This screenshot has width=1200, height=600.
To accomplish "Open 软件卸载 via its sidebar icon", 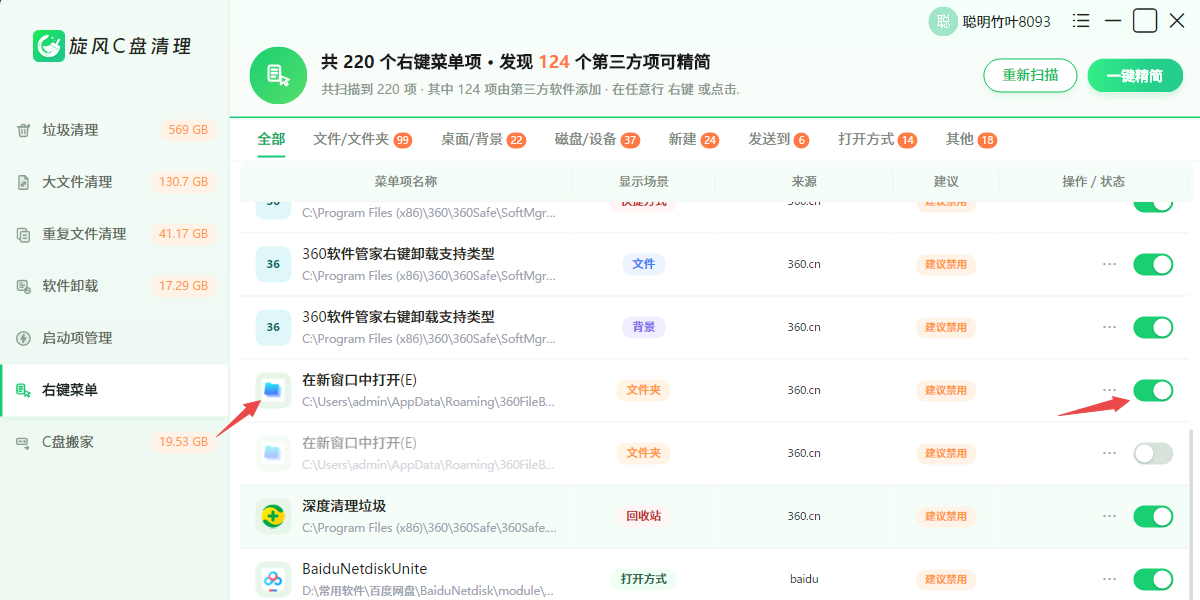I will coord(23,286).
